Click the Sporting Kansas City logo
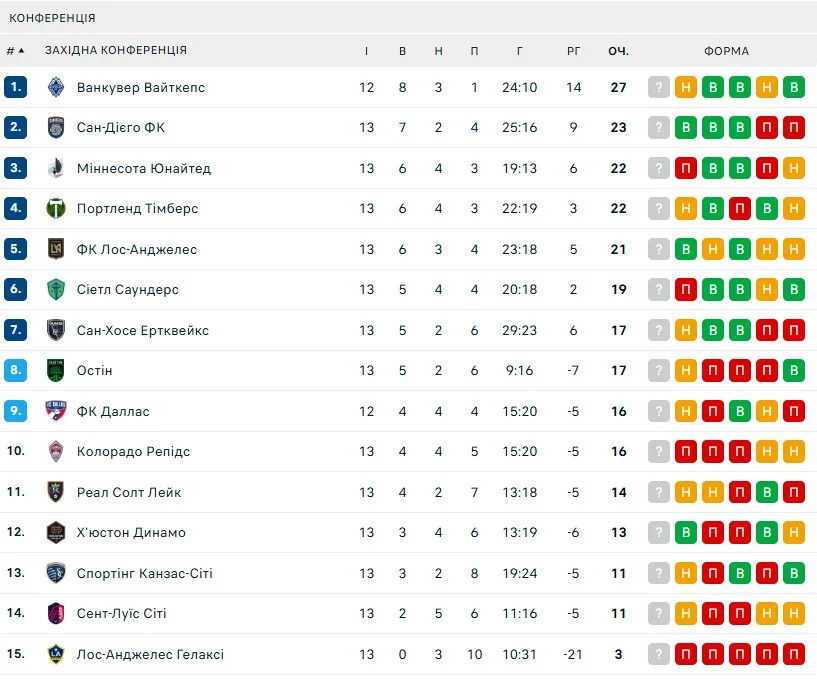 tap(56, 573)
